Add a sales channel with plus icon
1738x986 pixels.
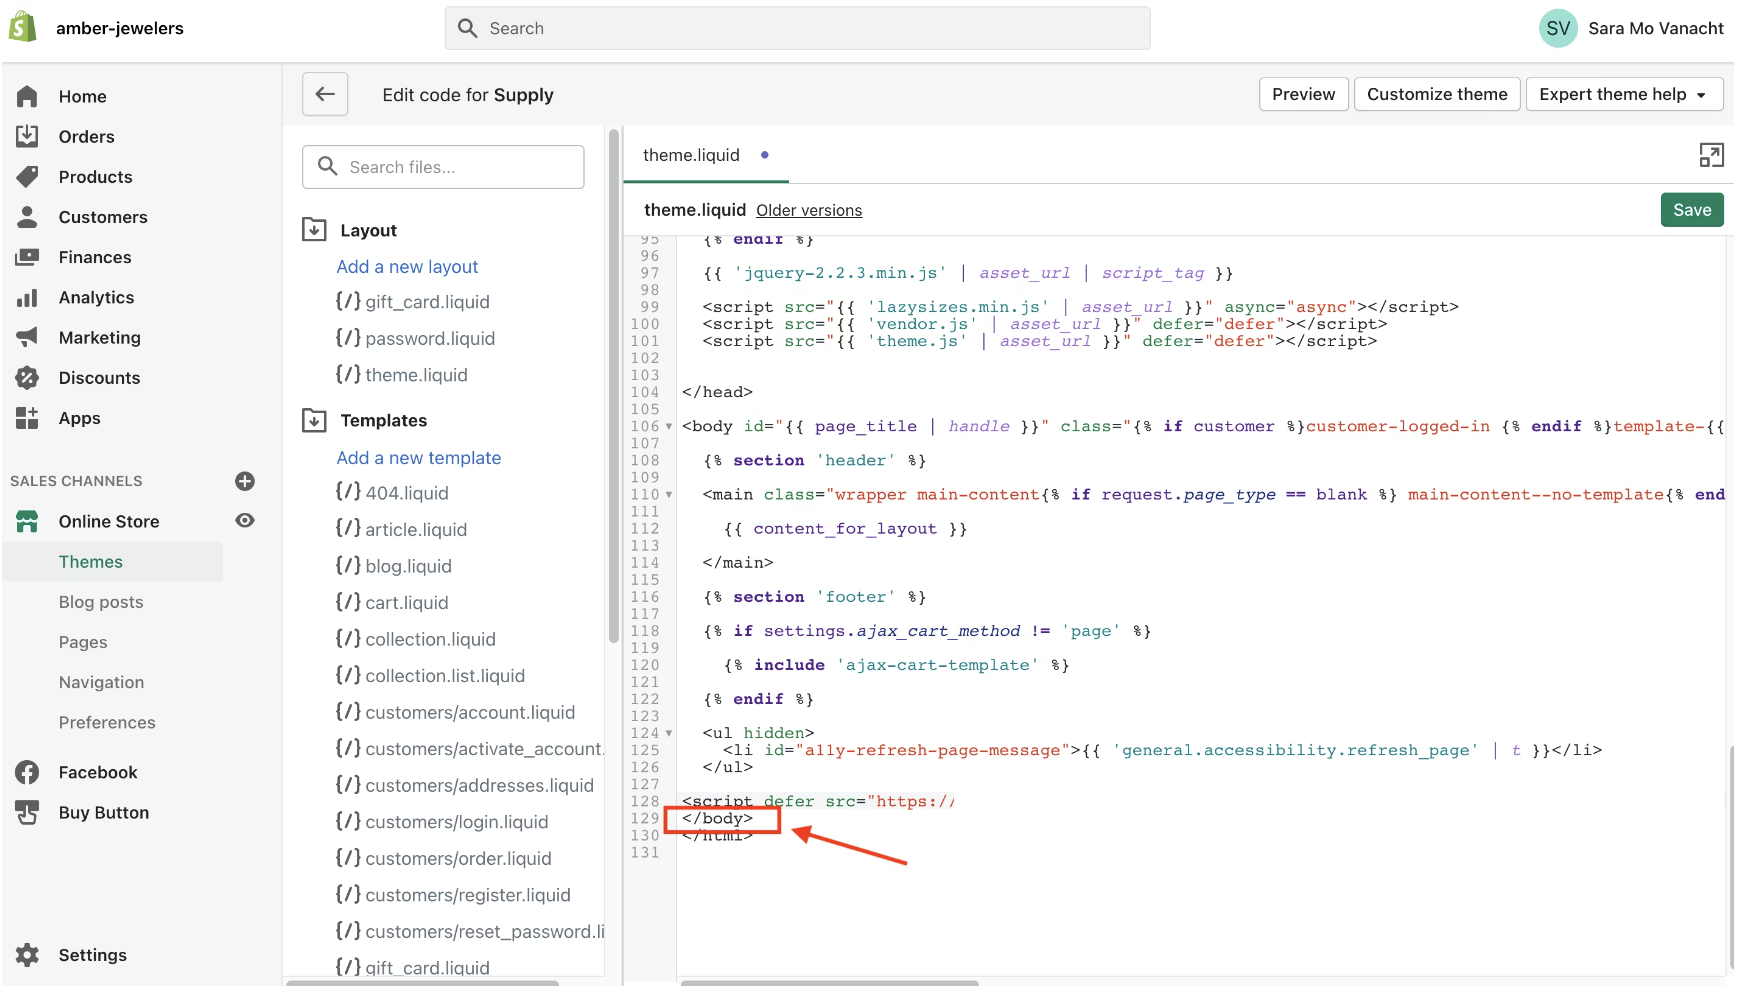pyautogui.click(x=245, y=481)
